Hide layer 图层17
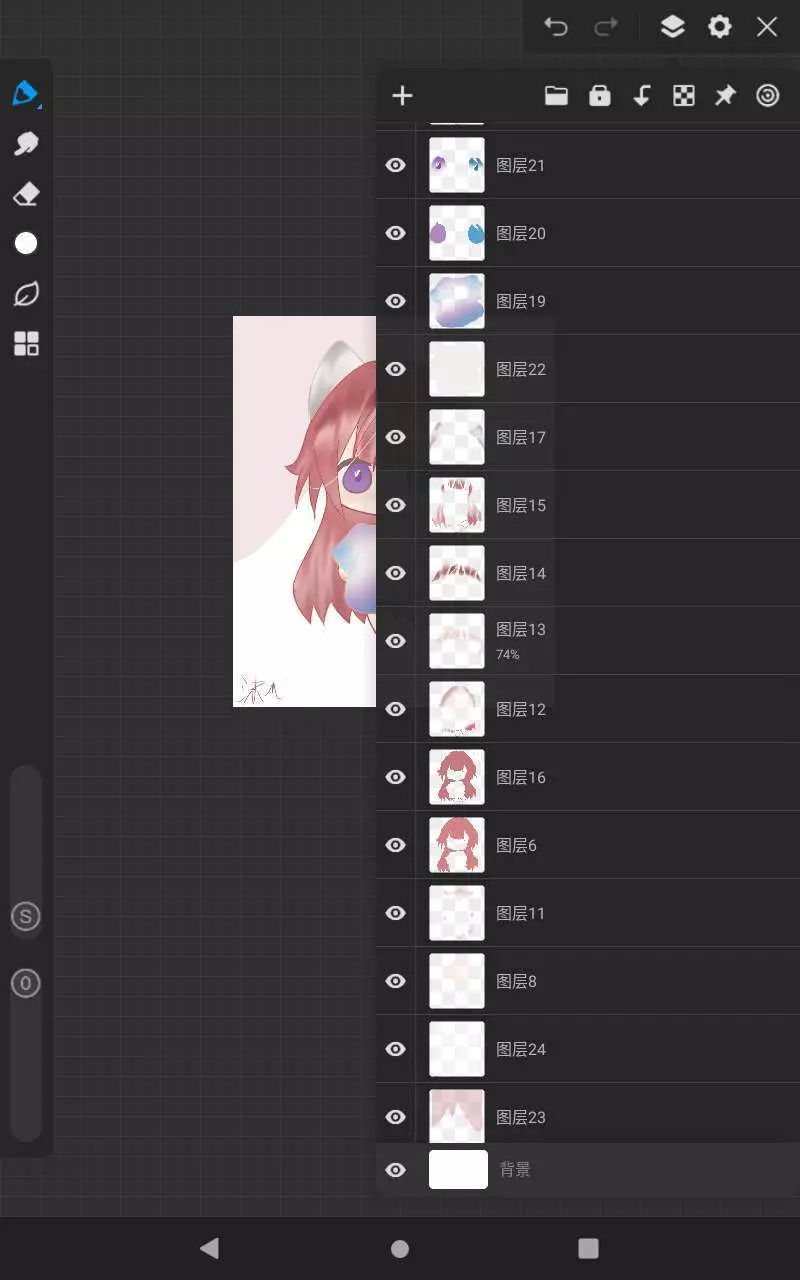 396,437
